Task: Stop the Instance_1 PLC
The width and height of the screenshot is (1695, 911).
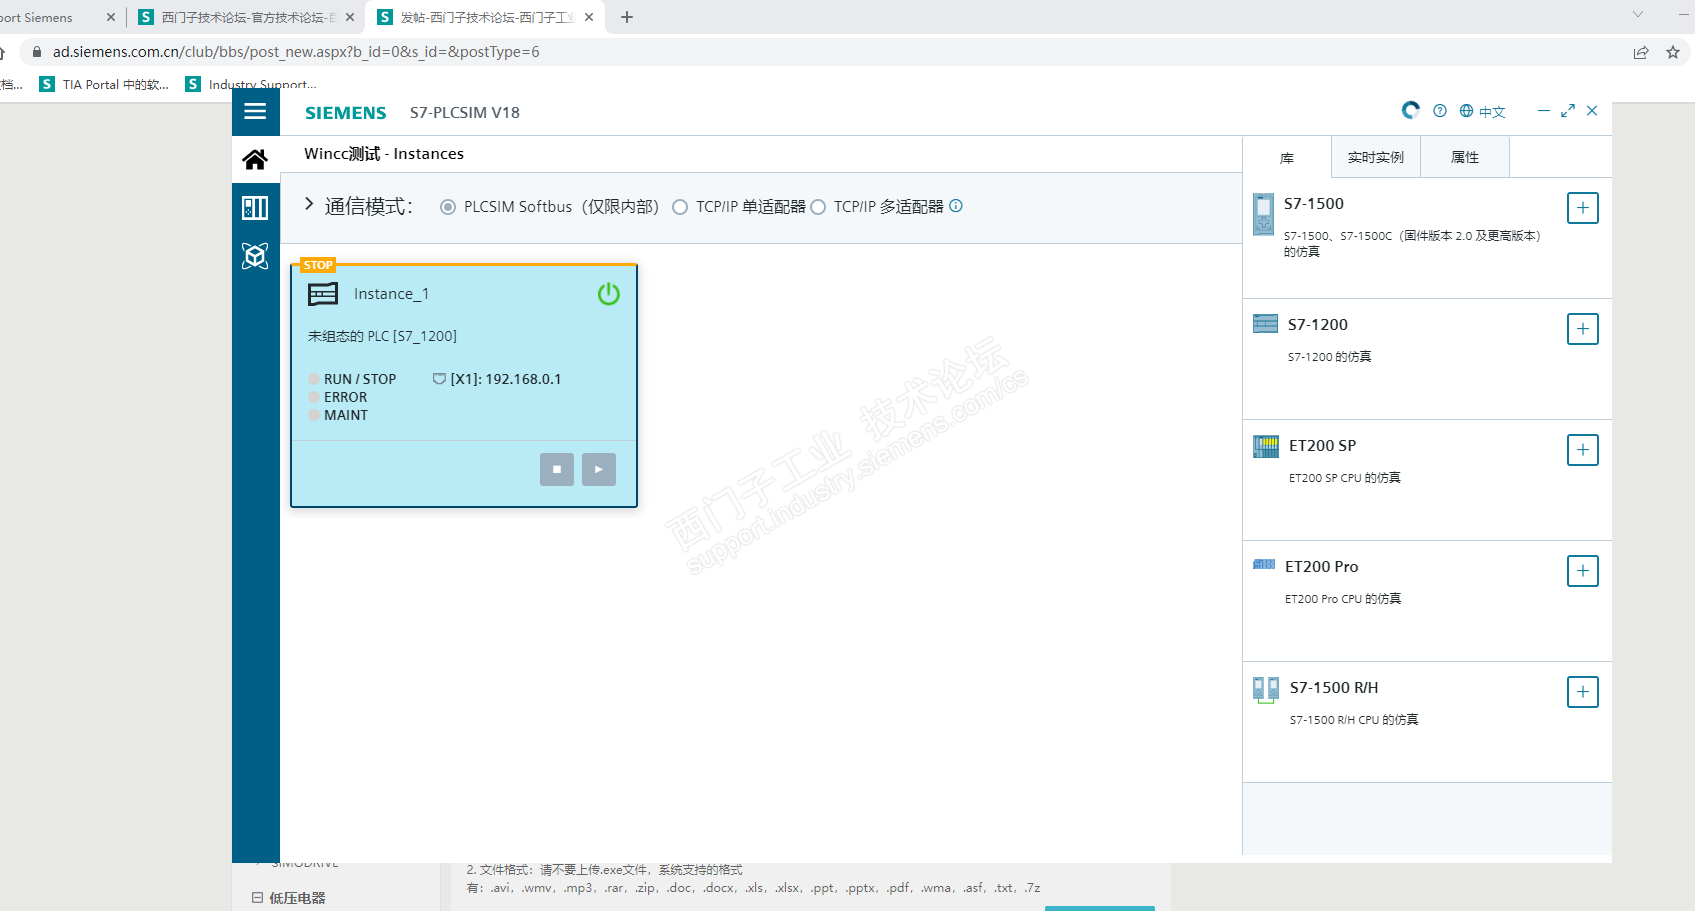Action: point(557,469)
